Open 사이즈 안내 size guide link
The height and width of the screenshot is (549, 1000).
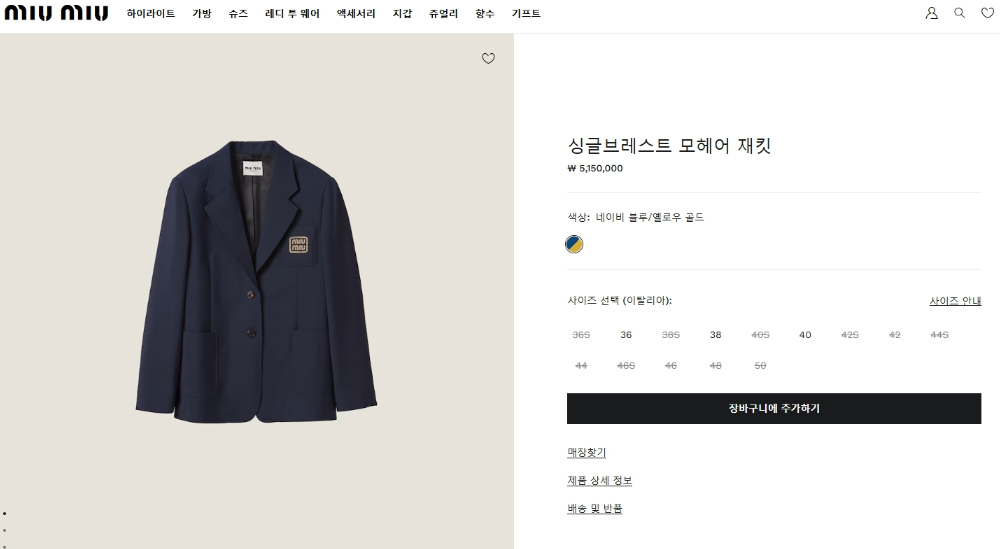coord(955,301)
